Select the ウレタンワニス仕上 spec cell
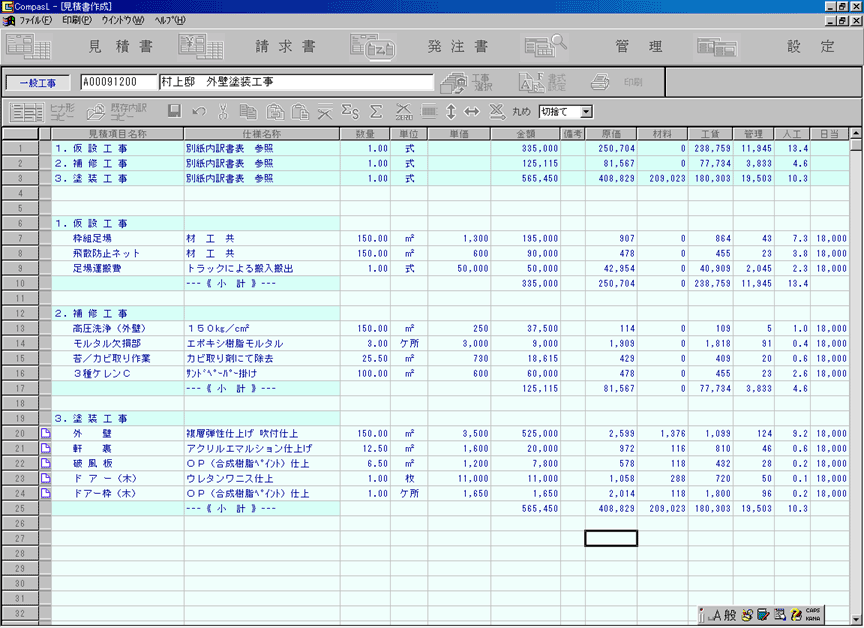The height and width of the screenshot is (628, 864). (262, 479)
